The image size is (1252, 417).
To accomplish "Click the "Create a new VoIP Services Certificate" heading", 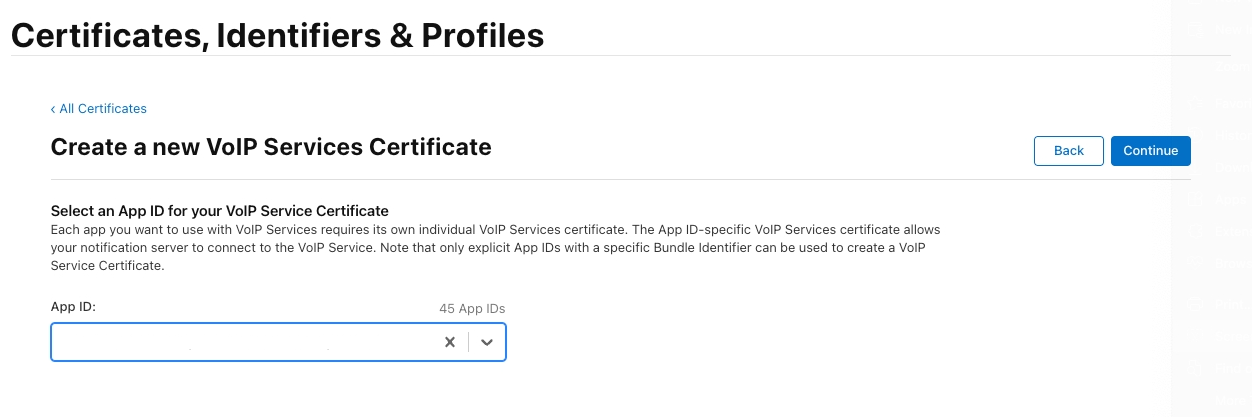I will coord(270,147).
